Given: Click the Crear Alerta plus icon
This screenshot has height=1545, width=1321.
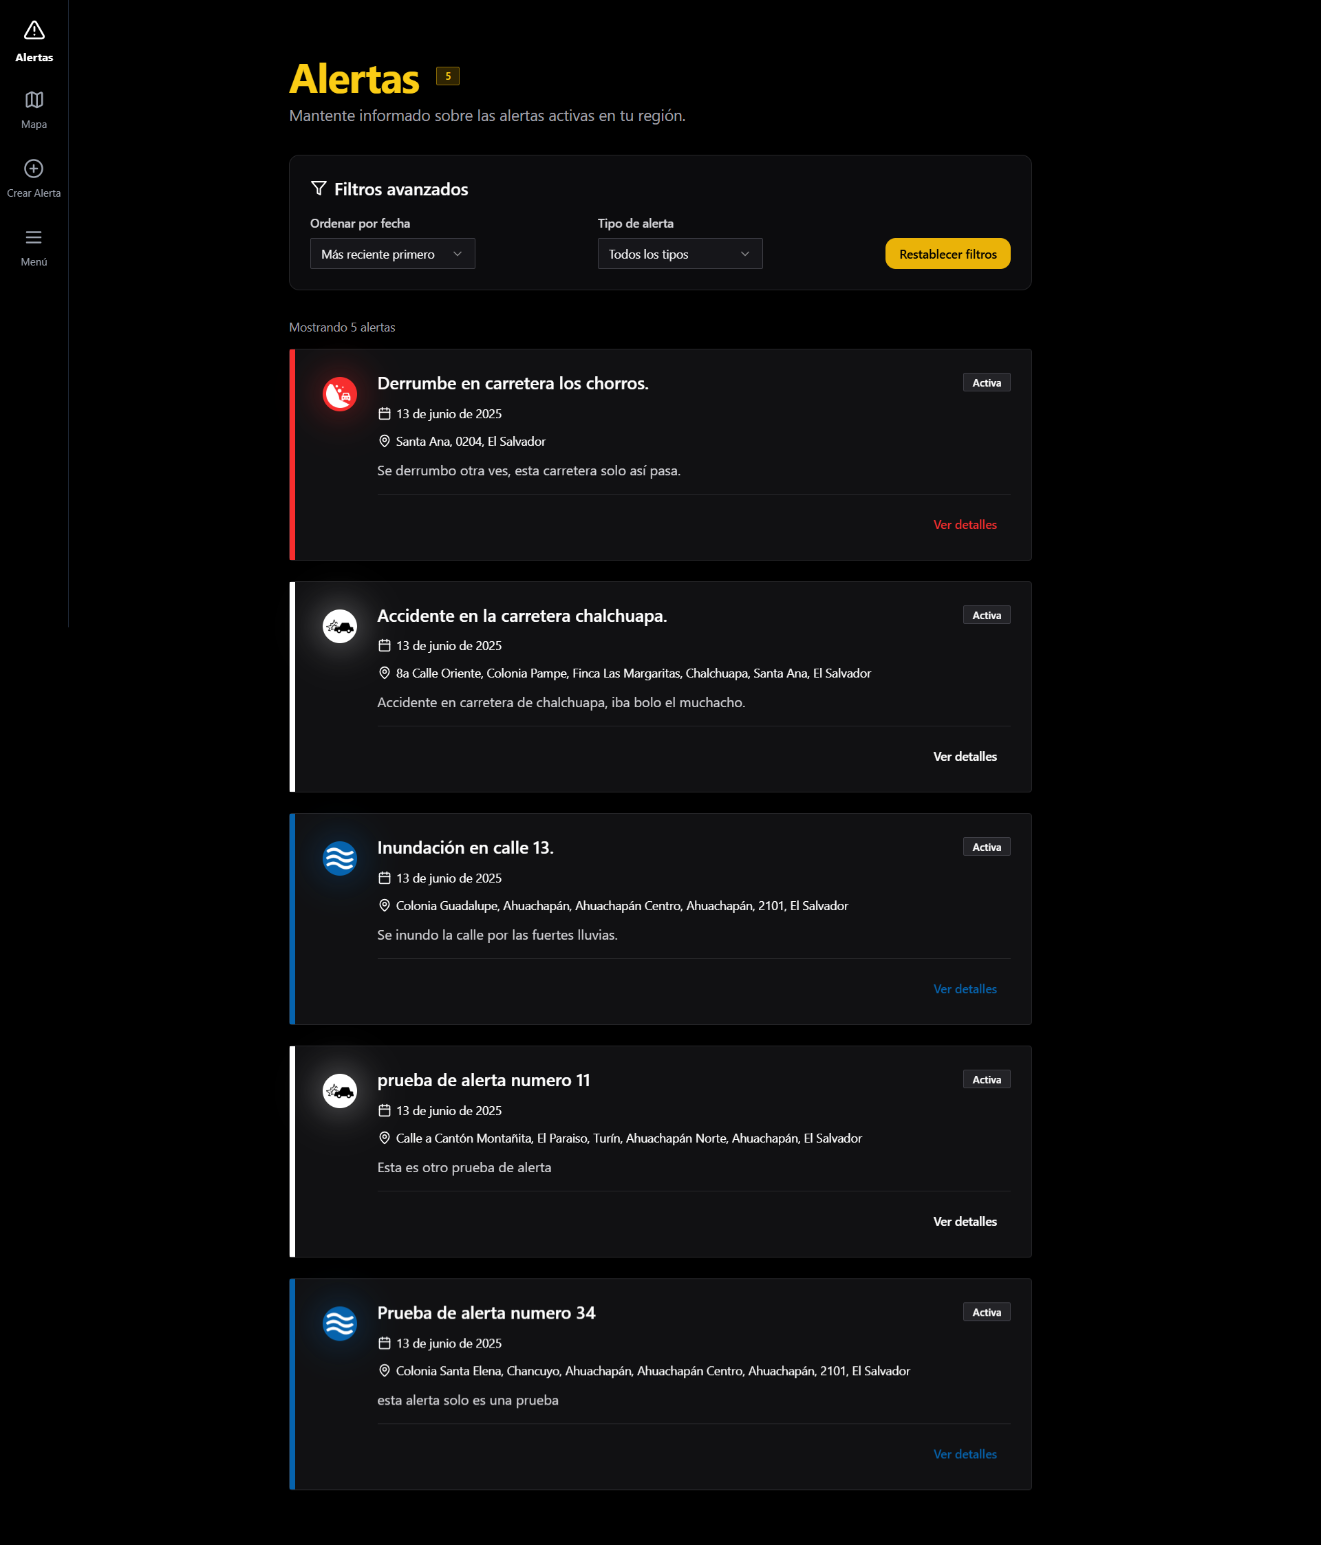Looking at the screenshot, I should pos(34,169).
